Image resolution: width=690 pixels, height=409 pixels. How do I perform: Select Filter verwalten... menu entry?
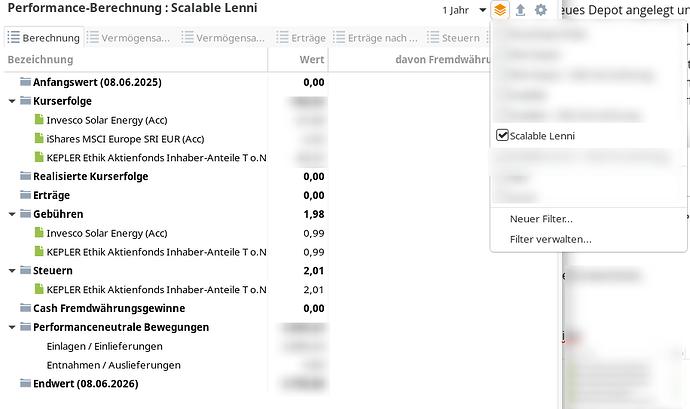(x=551, y=239)
